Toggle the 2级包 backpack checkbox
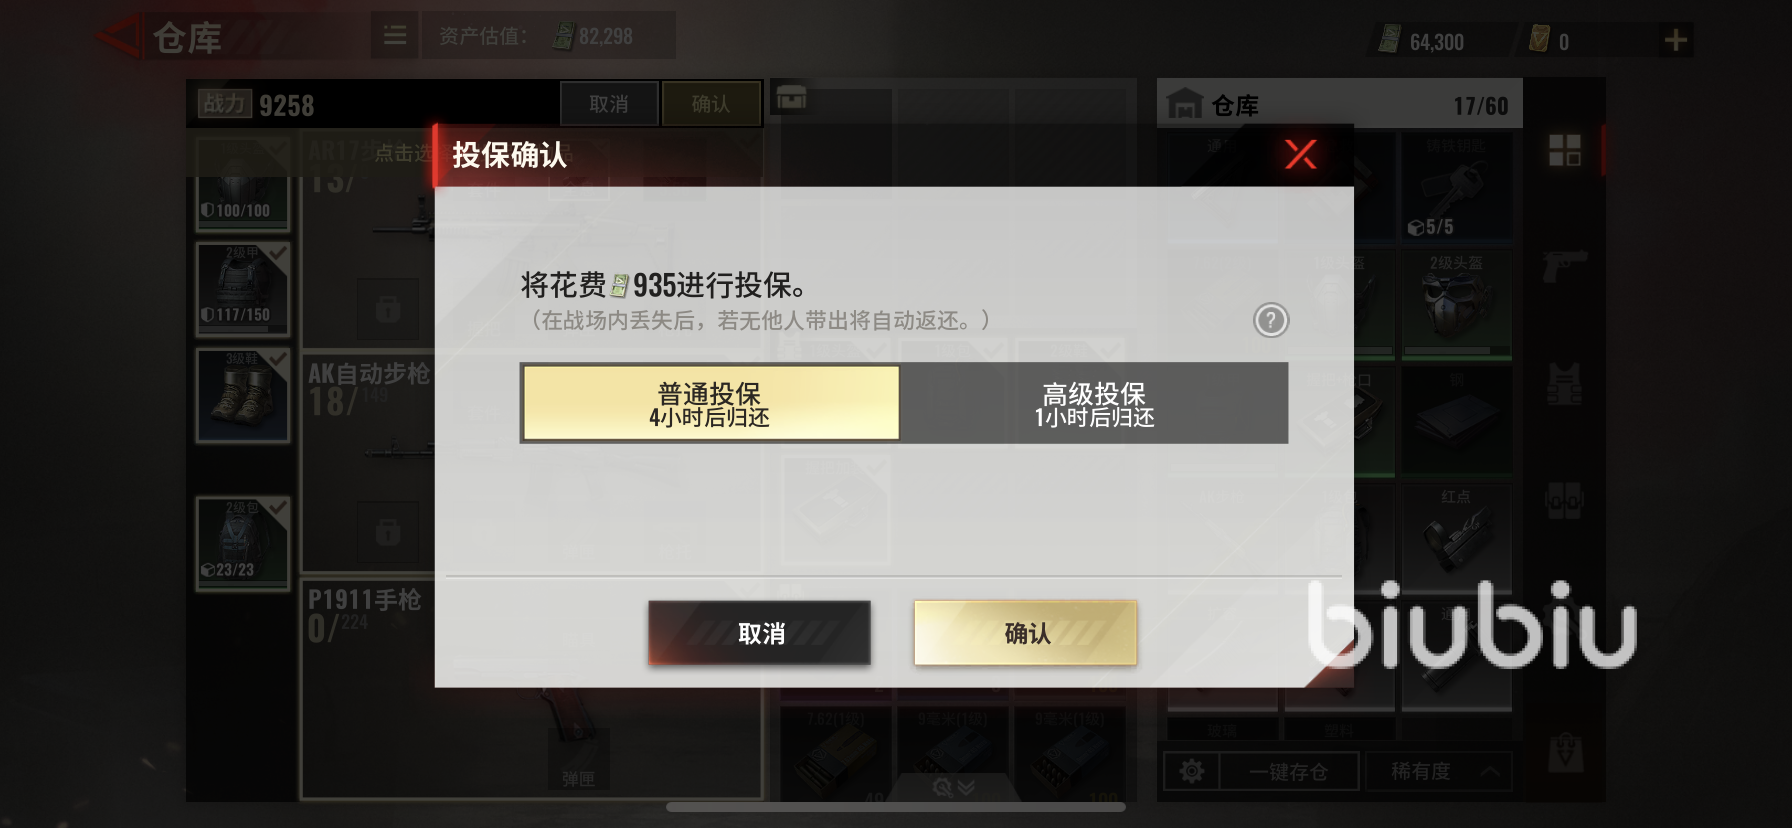Viewport: 1792px width, 828px height. coord(277,508)
